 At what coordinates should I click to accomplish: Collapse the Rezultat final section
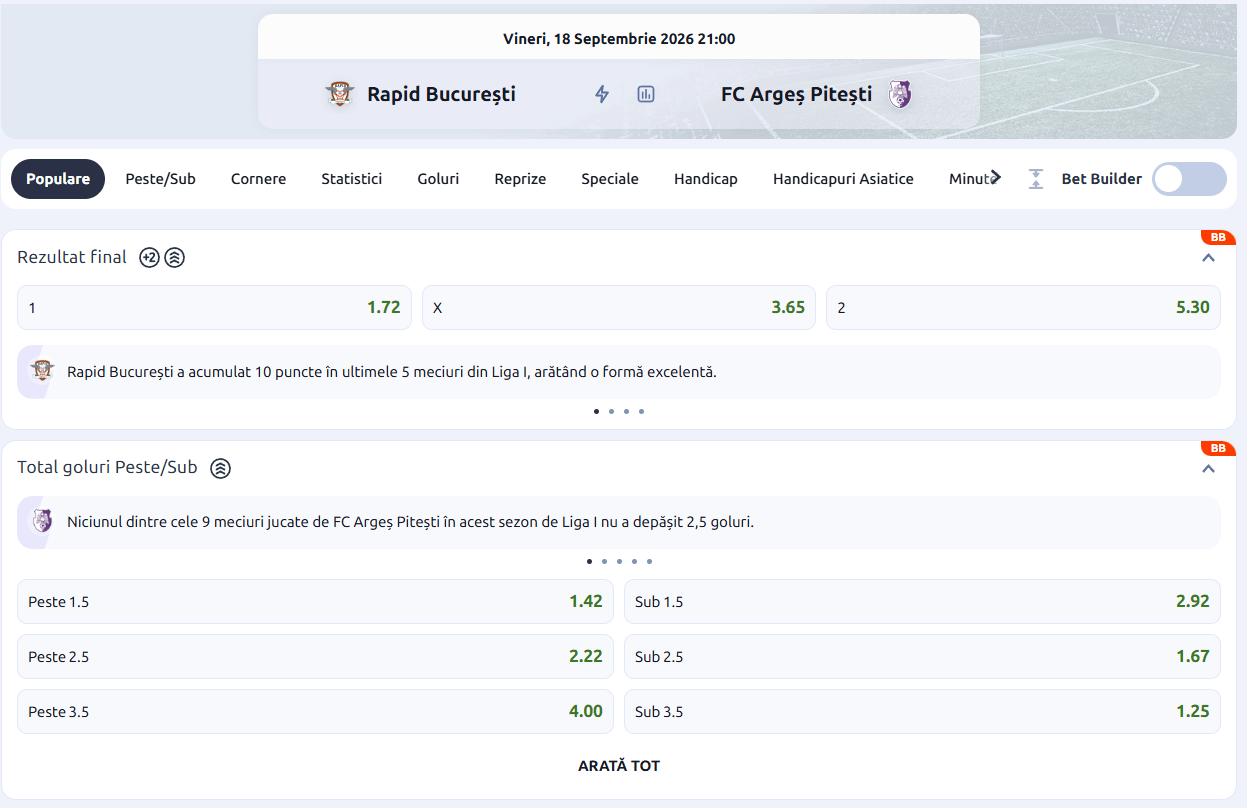(x=1208, y=258)
